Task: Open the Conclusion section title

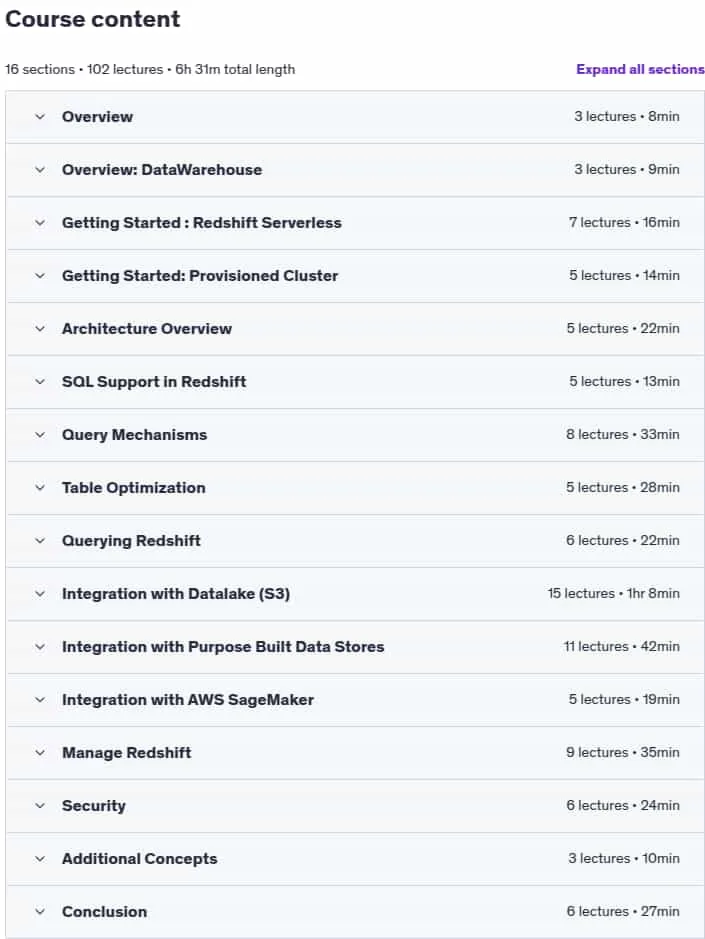Action: (x=104, y=912)
